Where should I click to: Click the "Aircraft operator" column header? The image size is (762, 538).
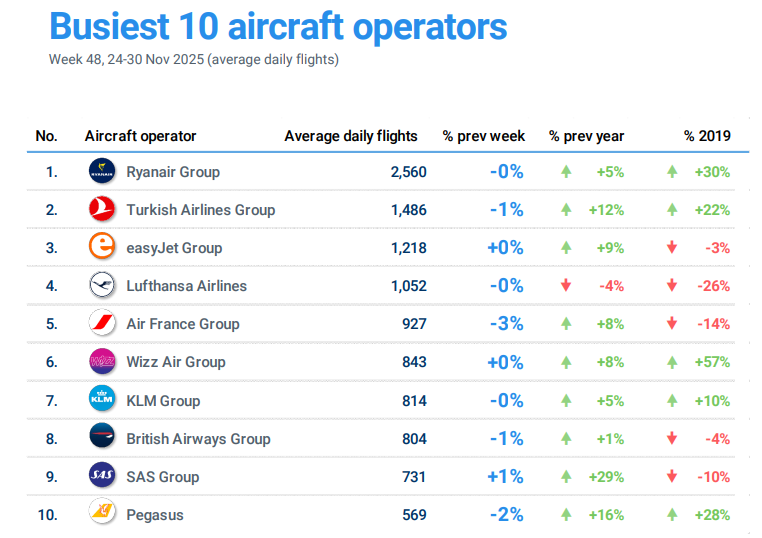pyautogui.click(x=141, y=136)
